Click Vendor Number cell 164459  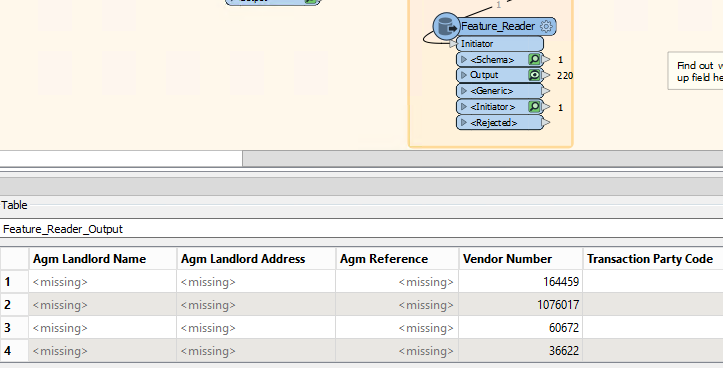coord(521,282)
